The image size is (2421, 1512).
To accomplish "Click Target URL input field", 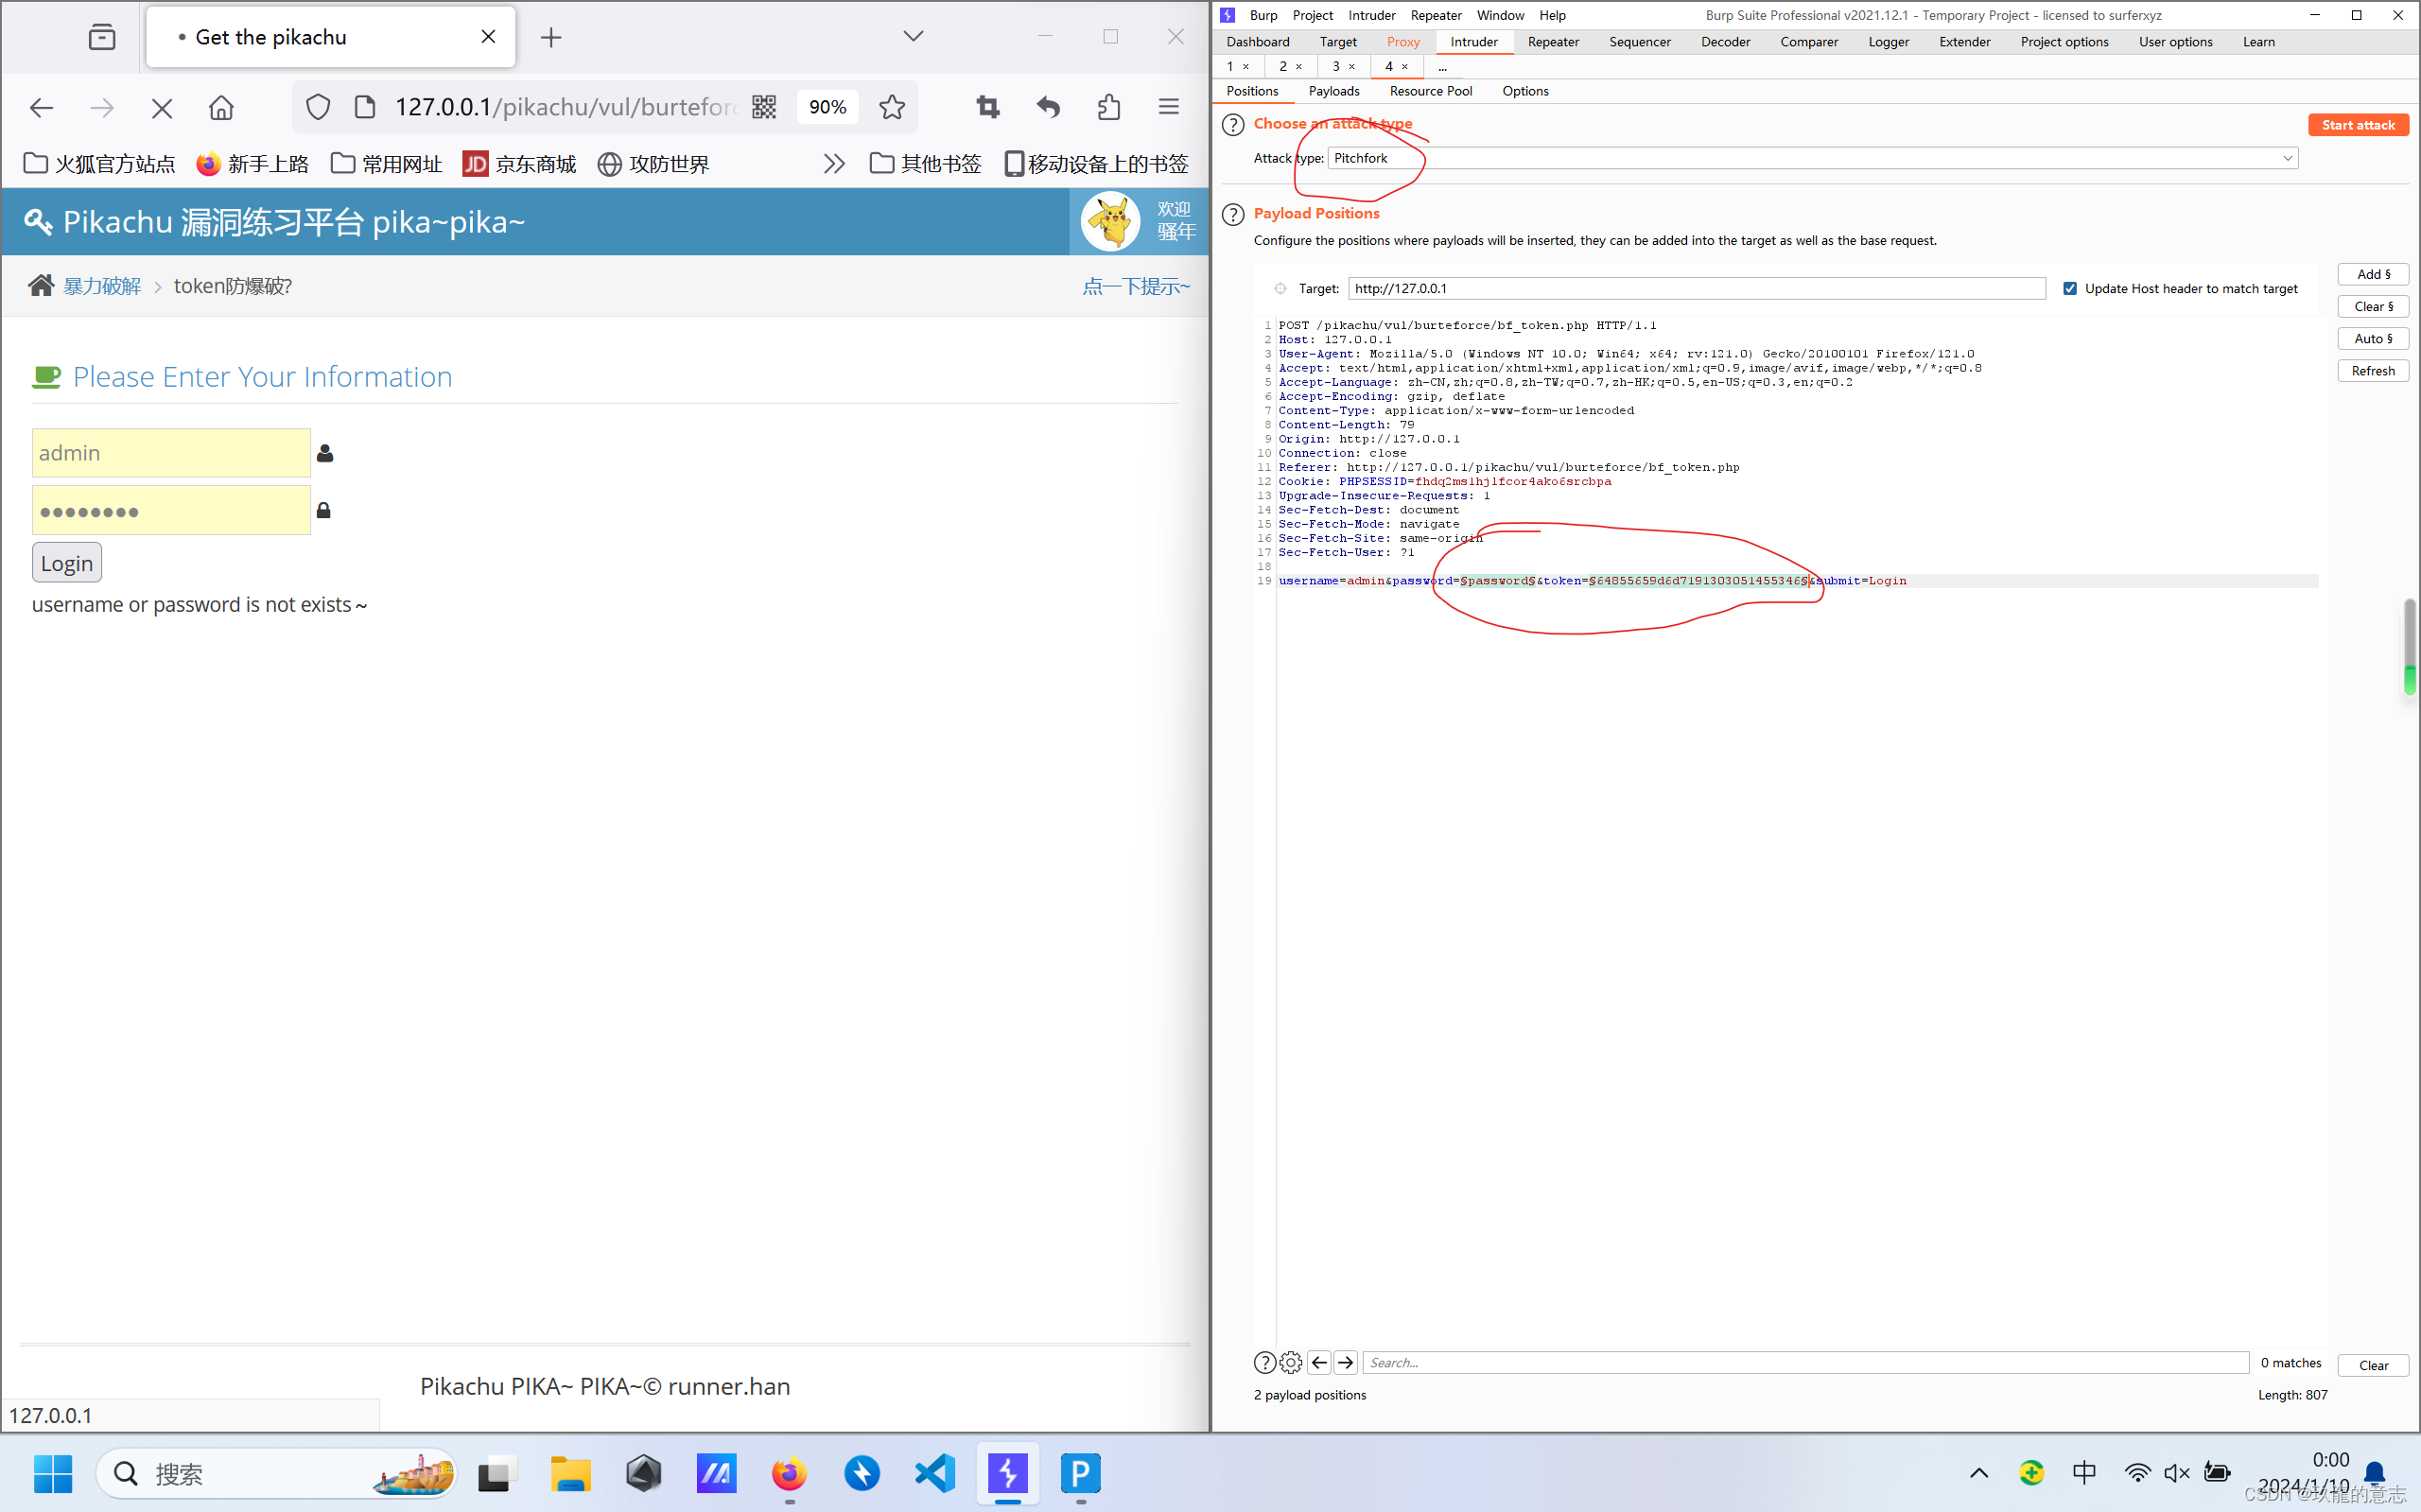I will 1696,288.
